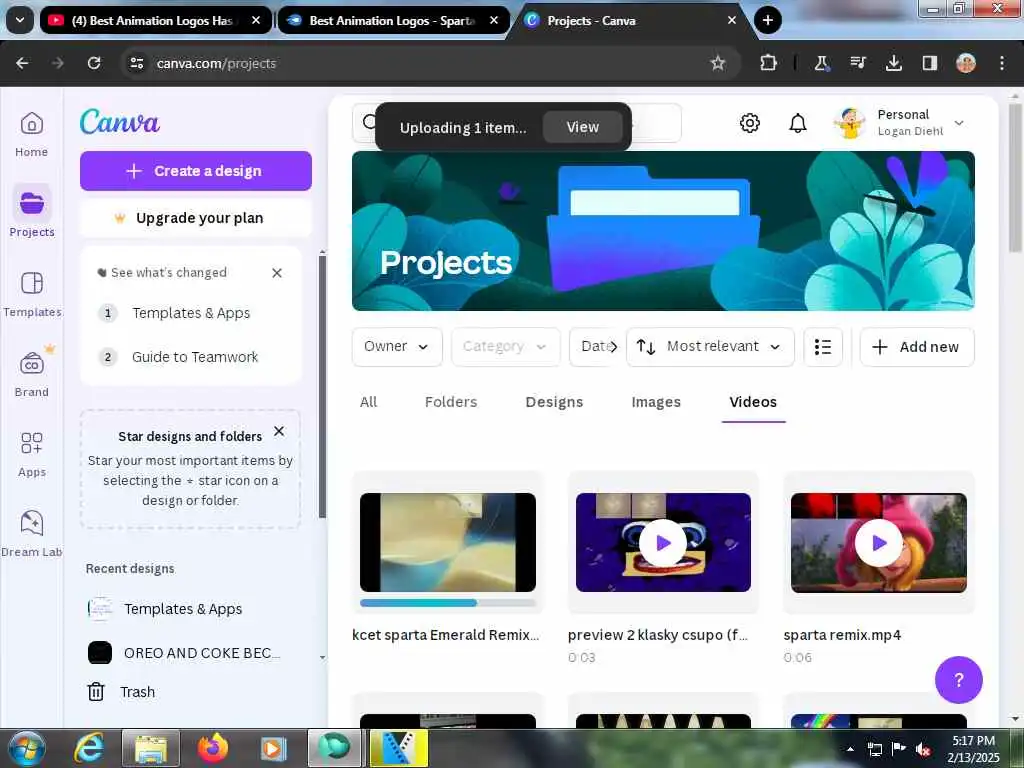Open the Dream Lab icon
The image size is (1024, 768).
coord(31,523)
